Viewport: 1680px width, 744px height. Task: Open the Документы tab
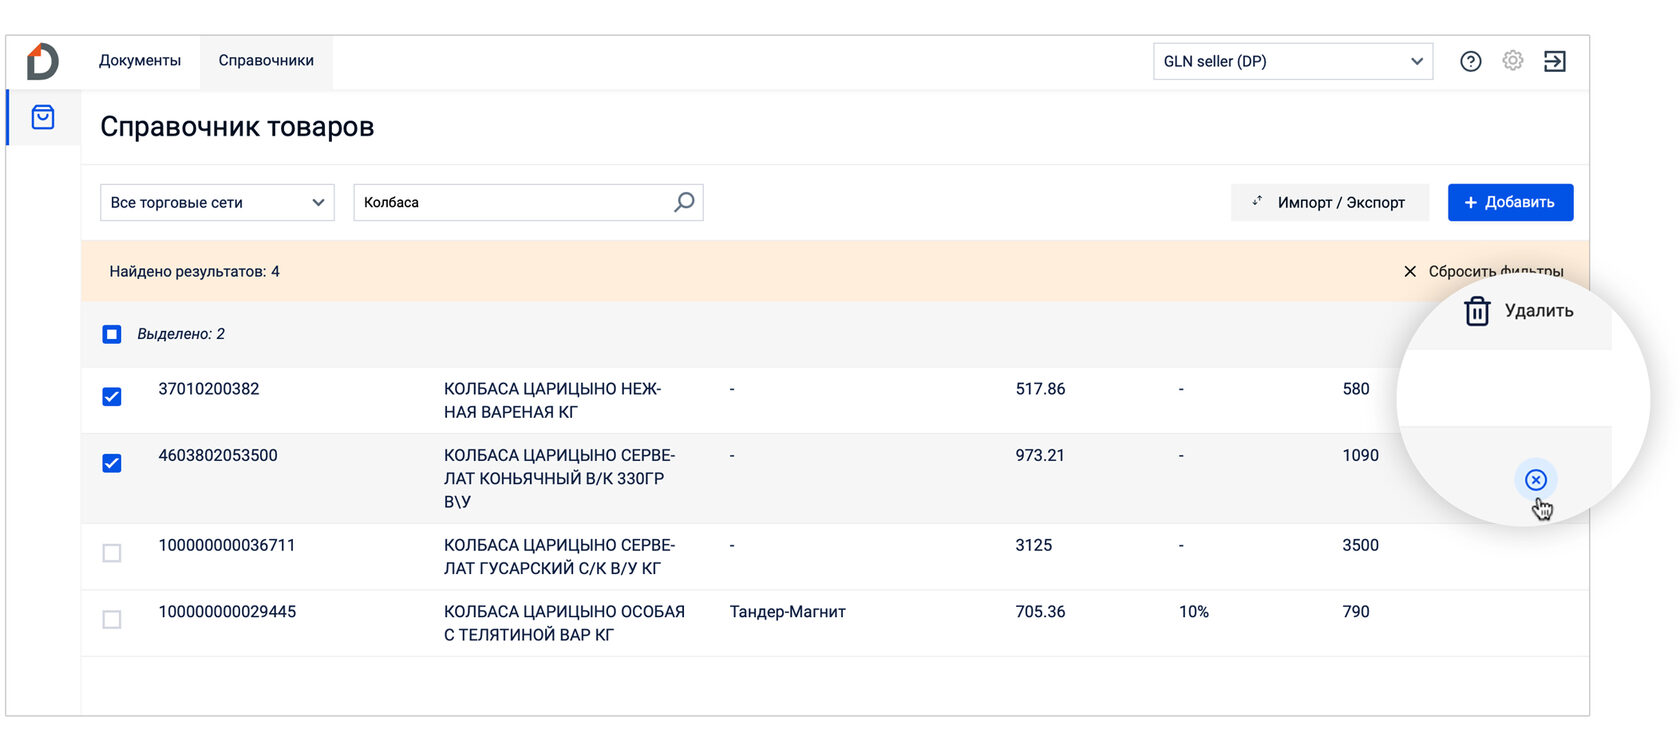(140, 61)
